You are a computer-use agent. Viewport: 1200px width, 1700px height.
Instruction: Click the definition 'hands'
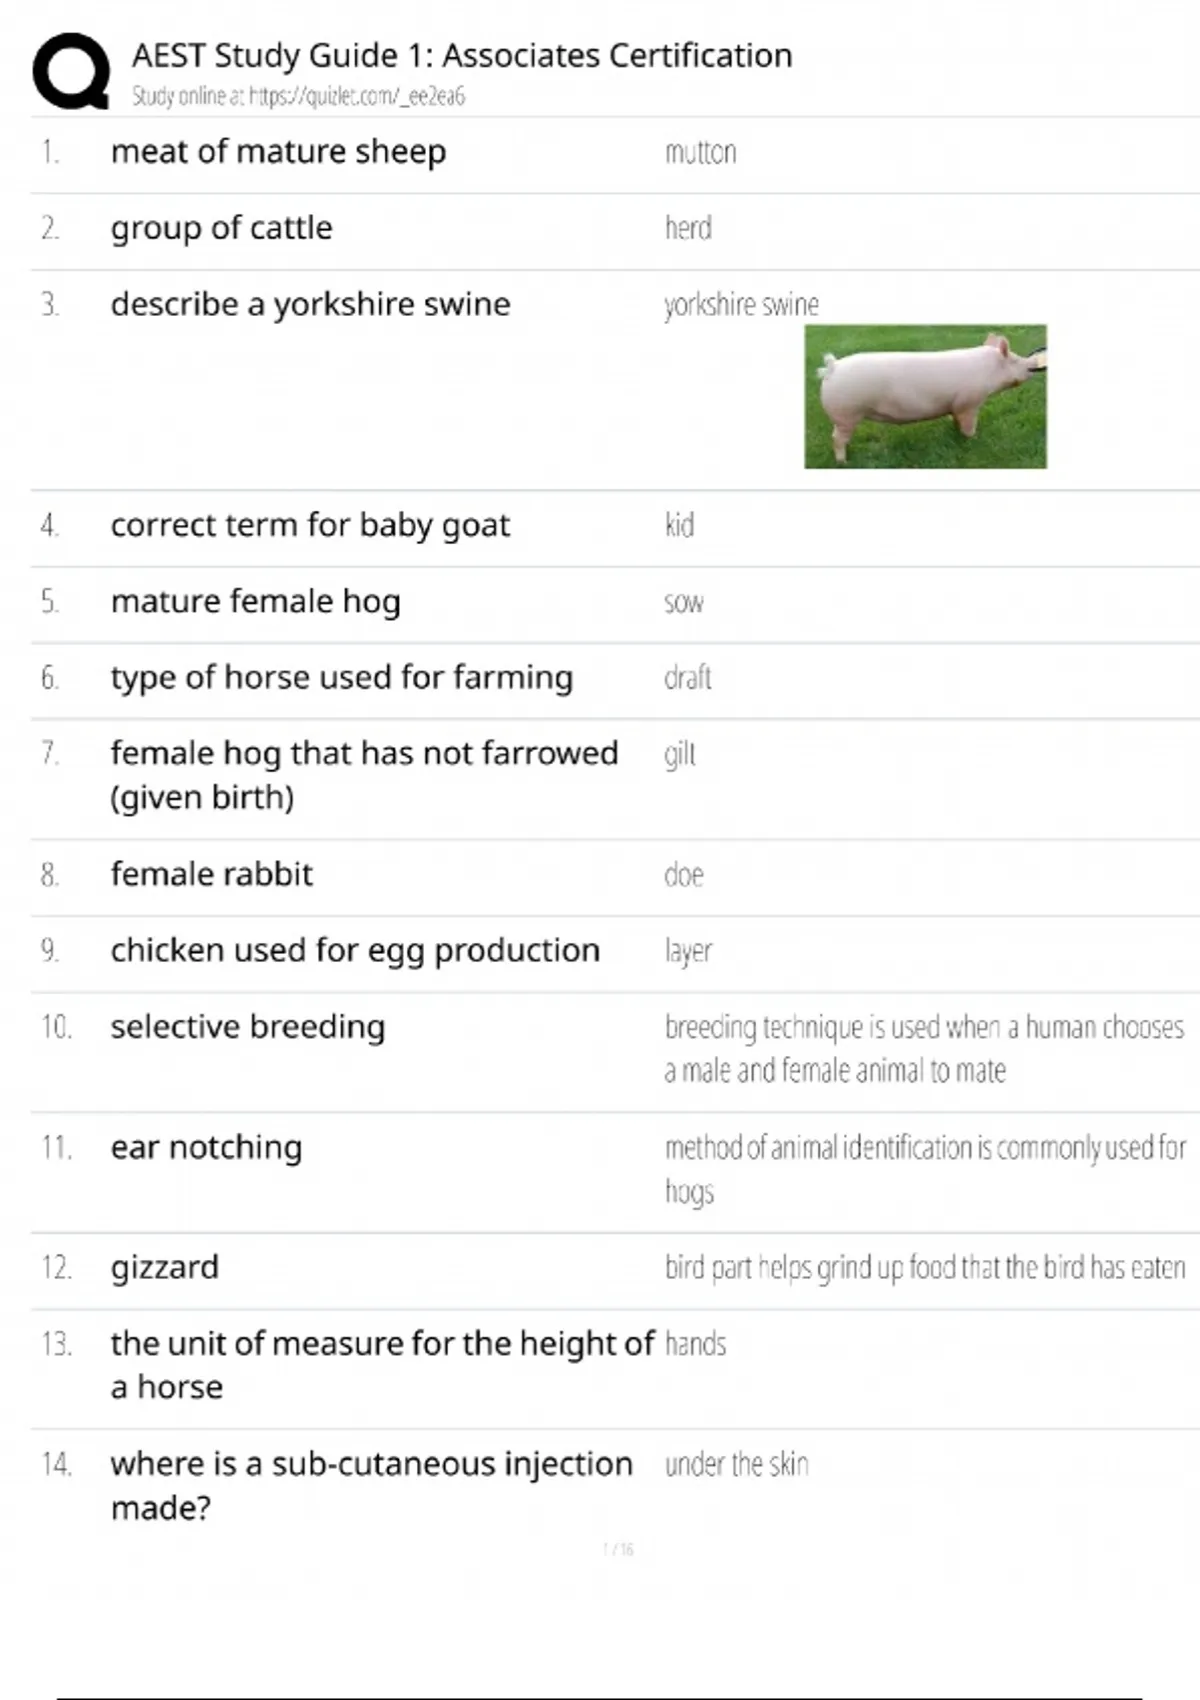pos(695,1344)
